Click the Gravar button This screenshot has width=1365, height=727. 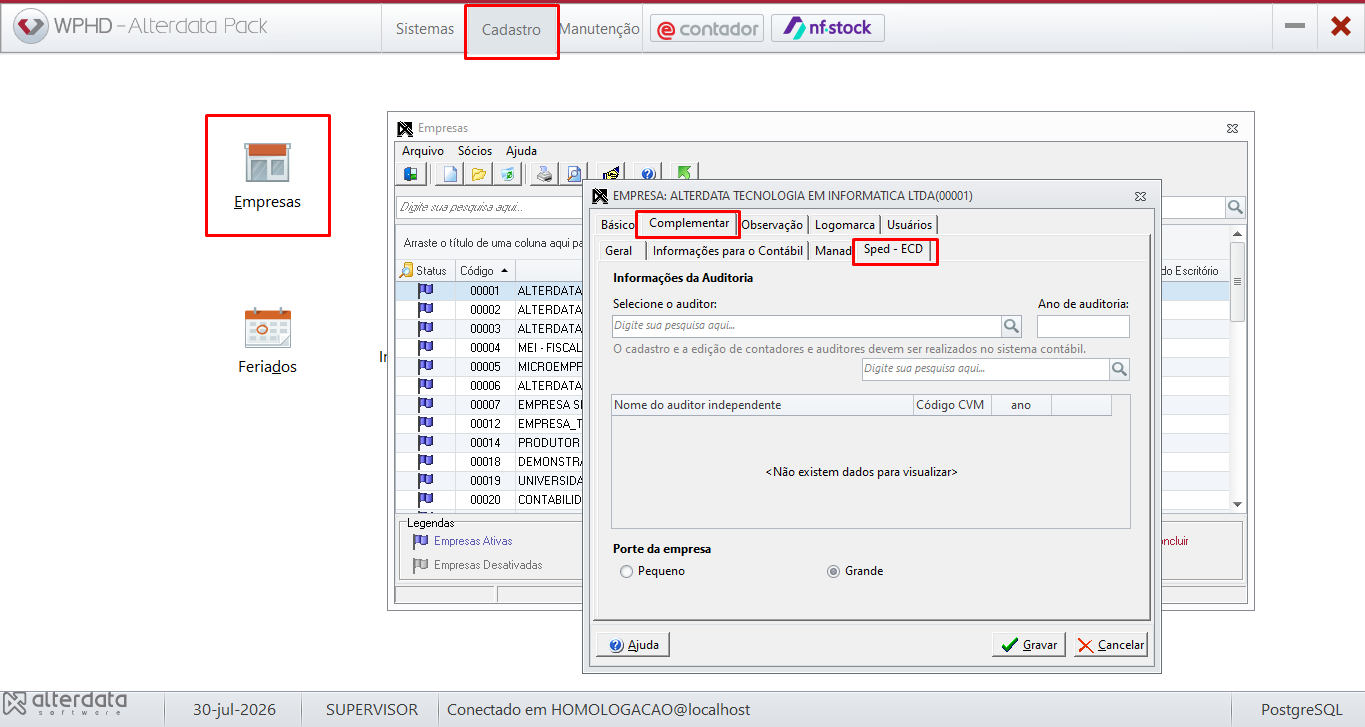pos(1029,645)
